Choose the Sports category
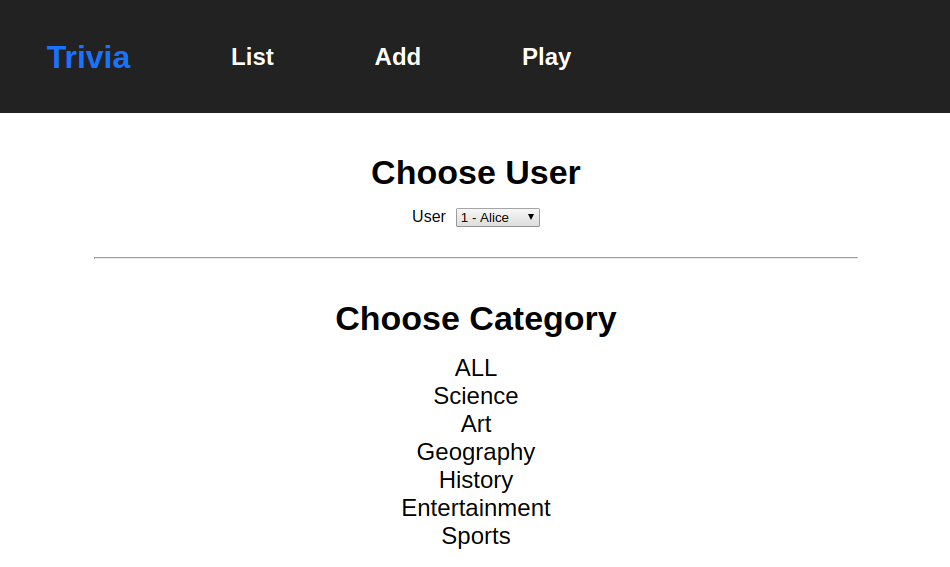Screen dimensions: 950x567 click(x=476, y=536)
